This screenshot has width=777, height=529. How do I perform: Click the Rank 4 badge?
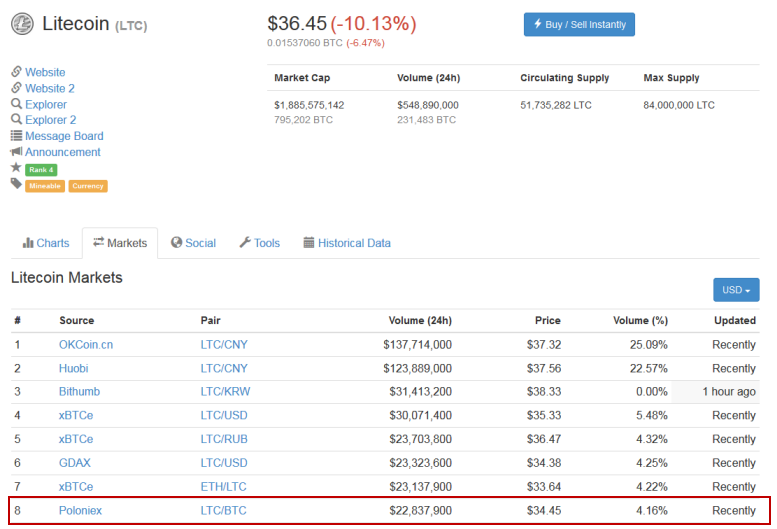[x=41, y=170]
